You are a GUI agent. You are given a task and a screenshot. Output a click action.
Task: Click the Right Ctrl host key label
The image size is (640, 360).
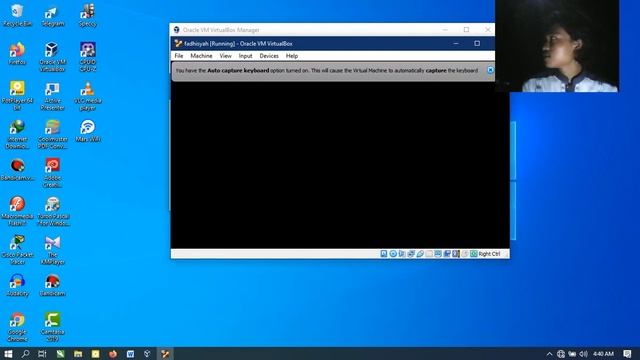489,254
